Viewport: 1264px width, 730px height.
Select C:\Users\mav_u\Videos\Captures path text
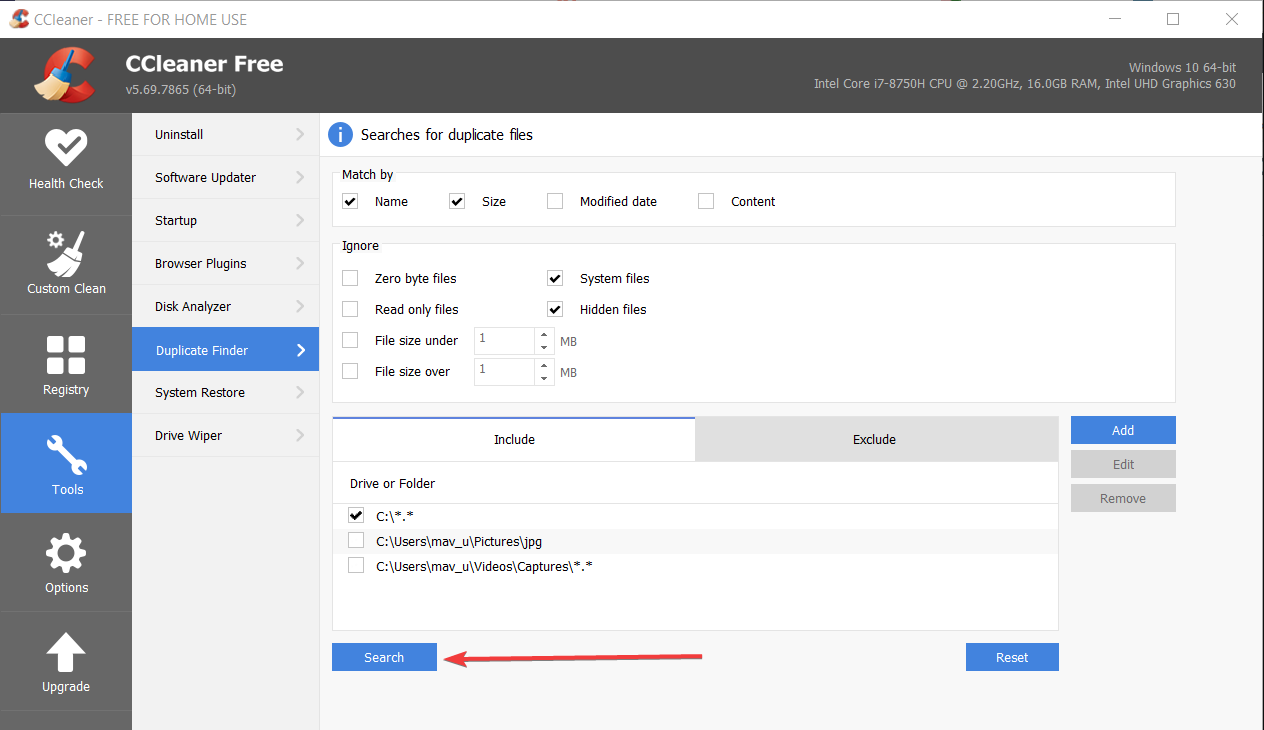(484, 566)
